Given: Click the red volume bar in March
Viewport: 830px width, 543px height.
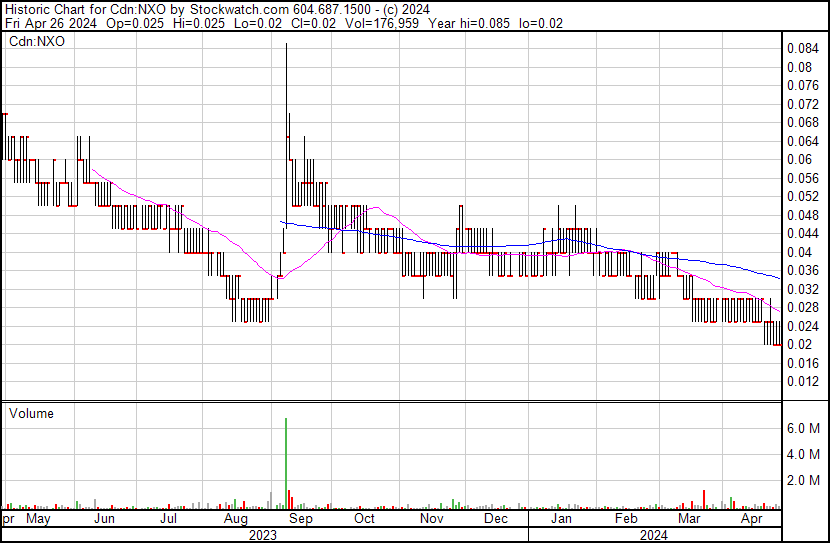Looking at the screenshot, I should tap(704, 499).
